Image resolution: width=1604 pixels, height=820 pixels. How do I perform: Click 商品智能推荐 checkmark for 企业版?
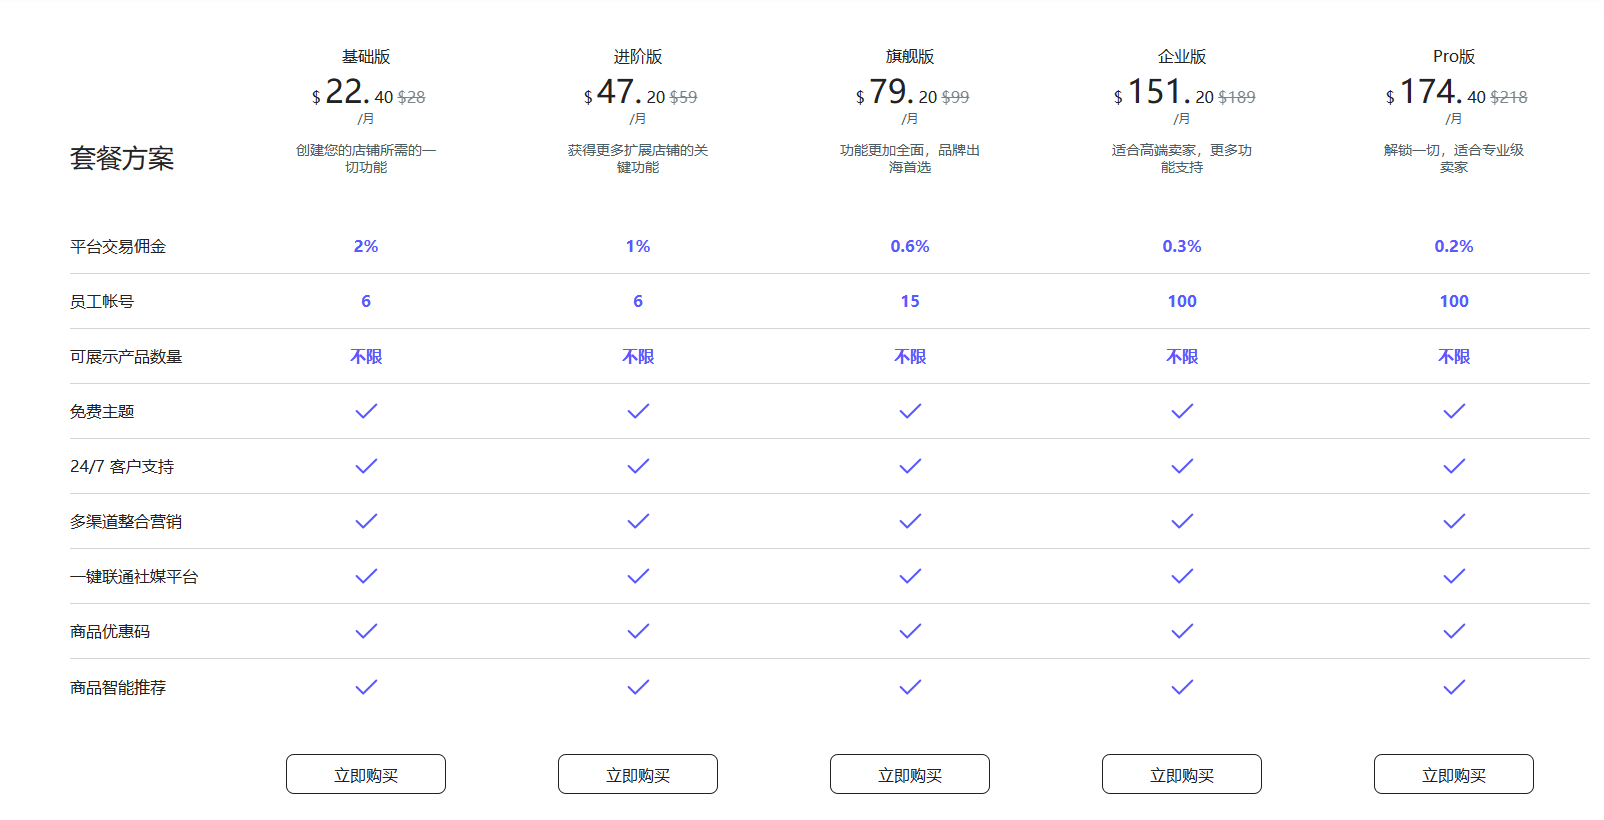1182,687
